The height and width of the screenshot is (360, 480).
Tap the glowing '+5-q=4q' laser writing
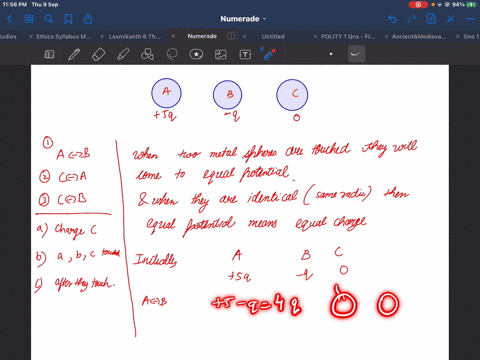pos(257,304)
